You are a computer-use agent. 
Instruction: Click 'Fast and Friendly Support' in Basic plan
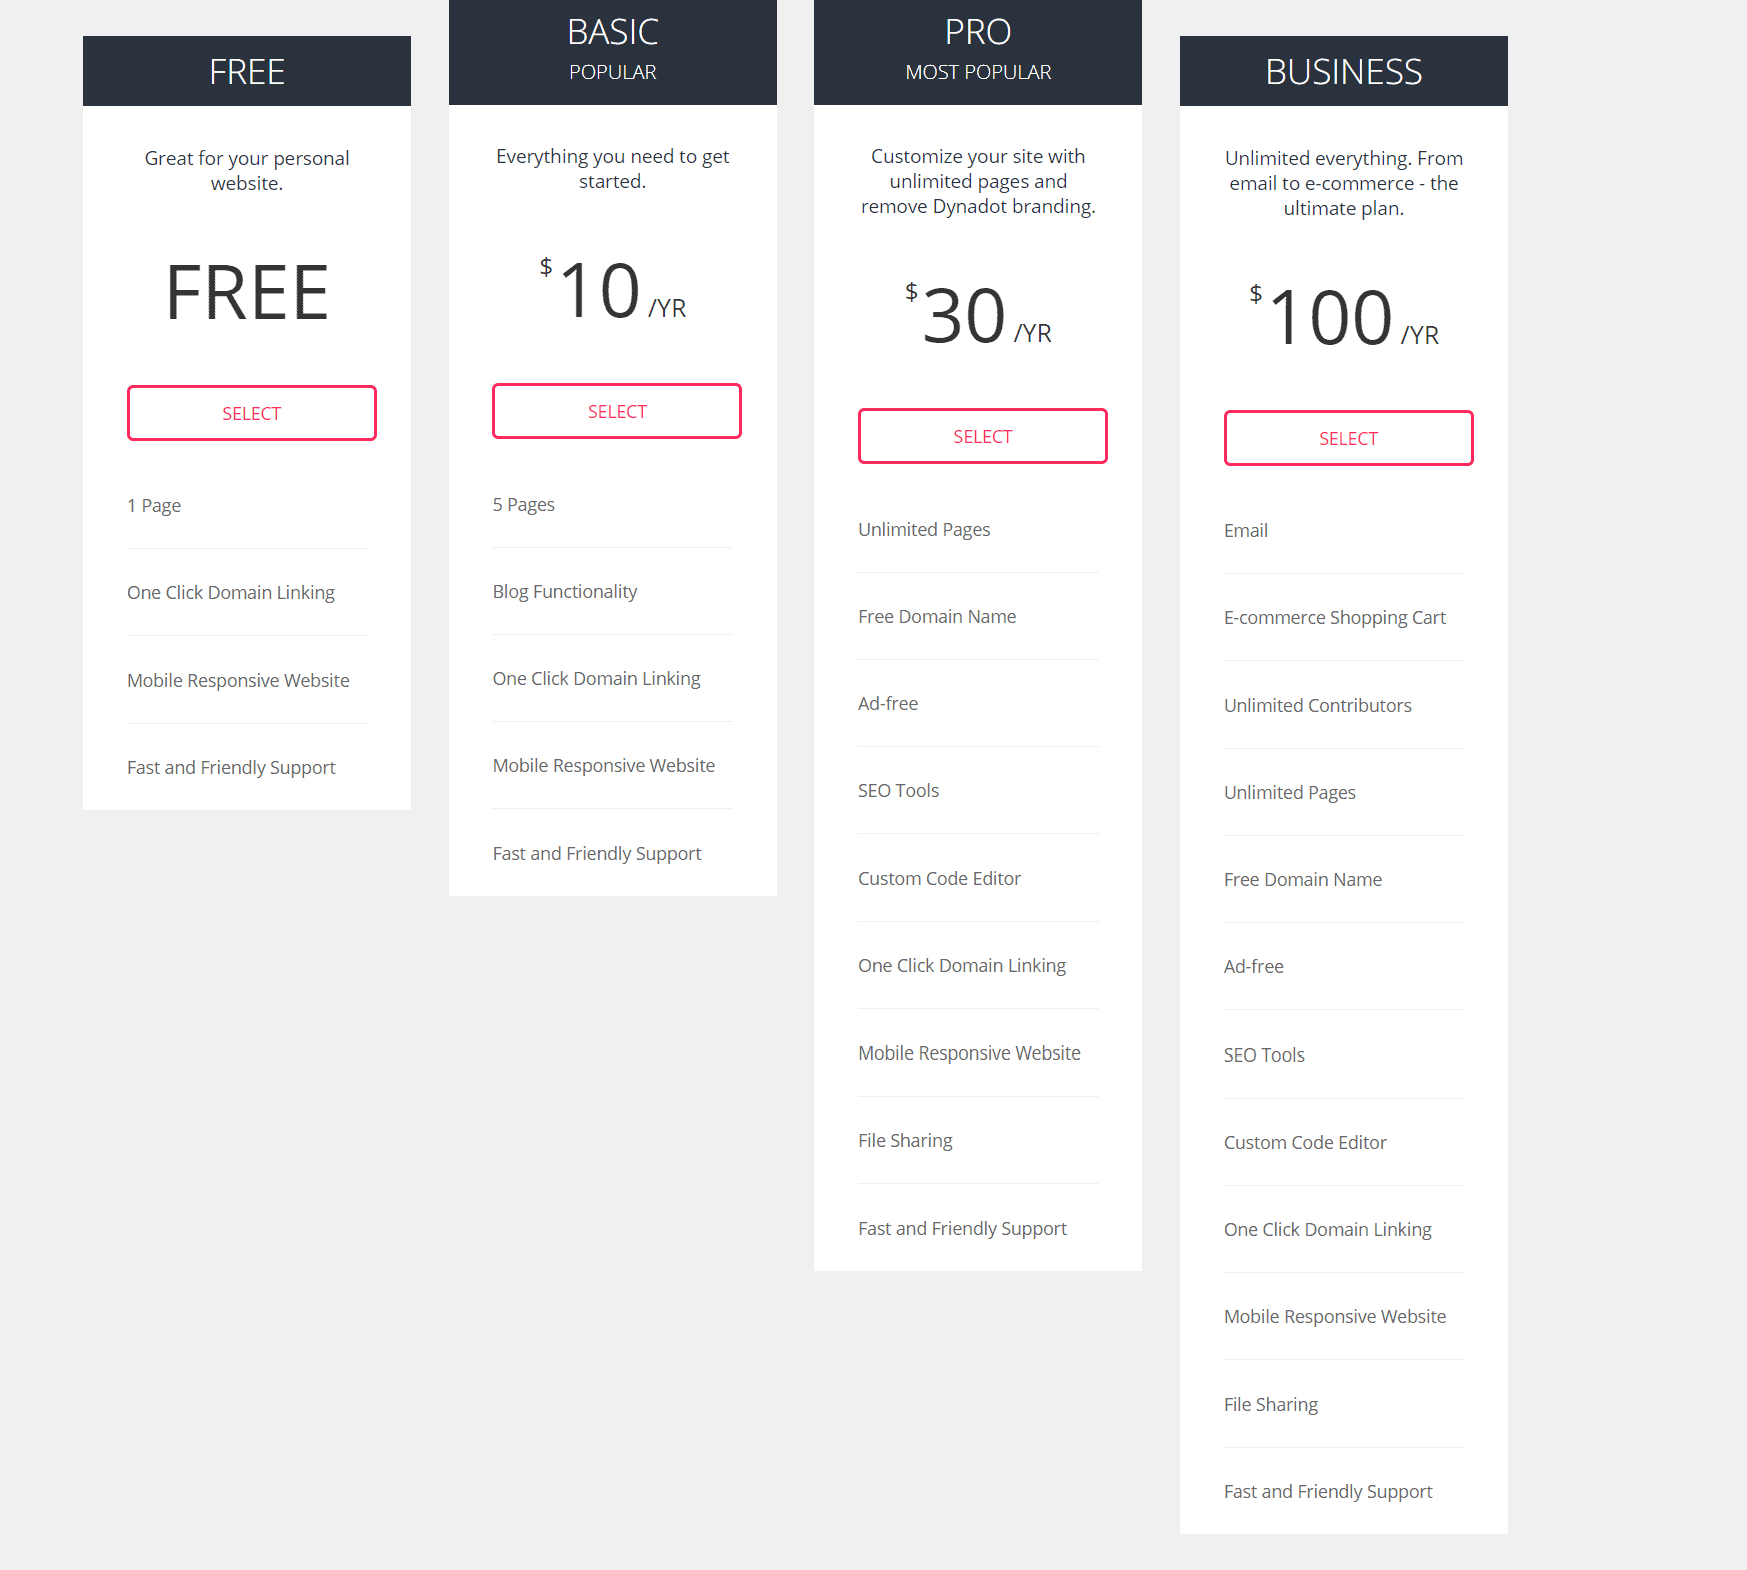coord(597,853)
